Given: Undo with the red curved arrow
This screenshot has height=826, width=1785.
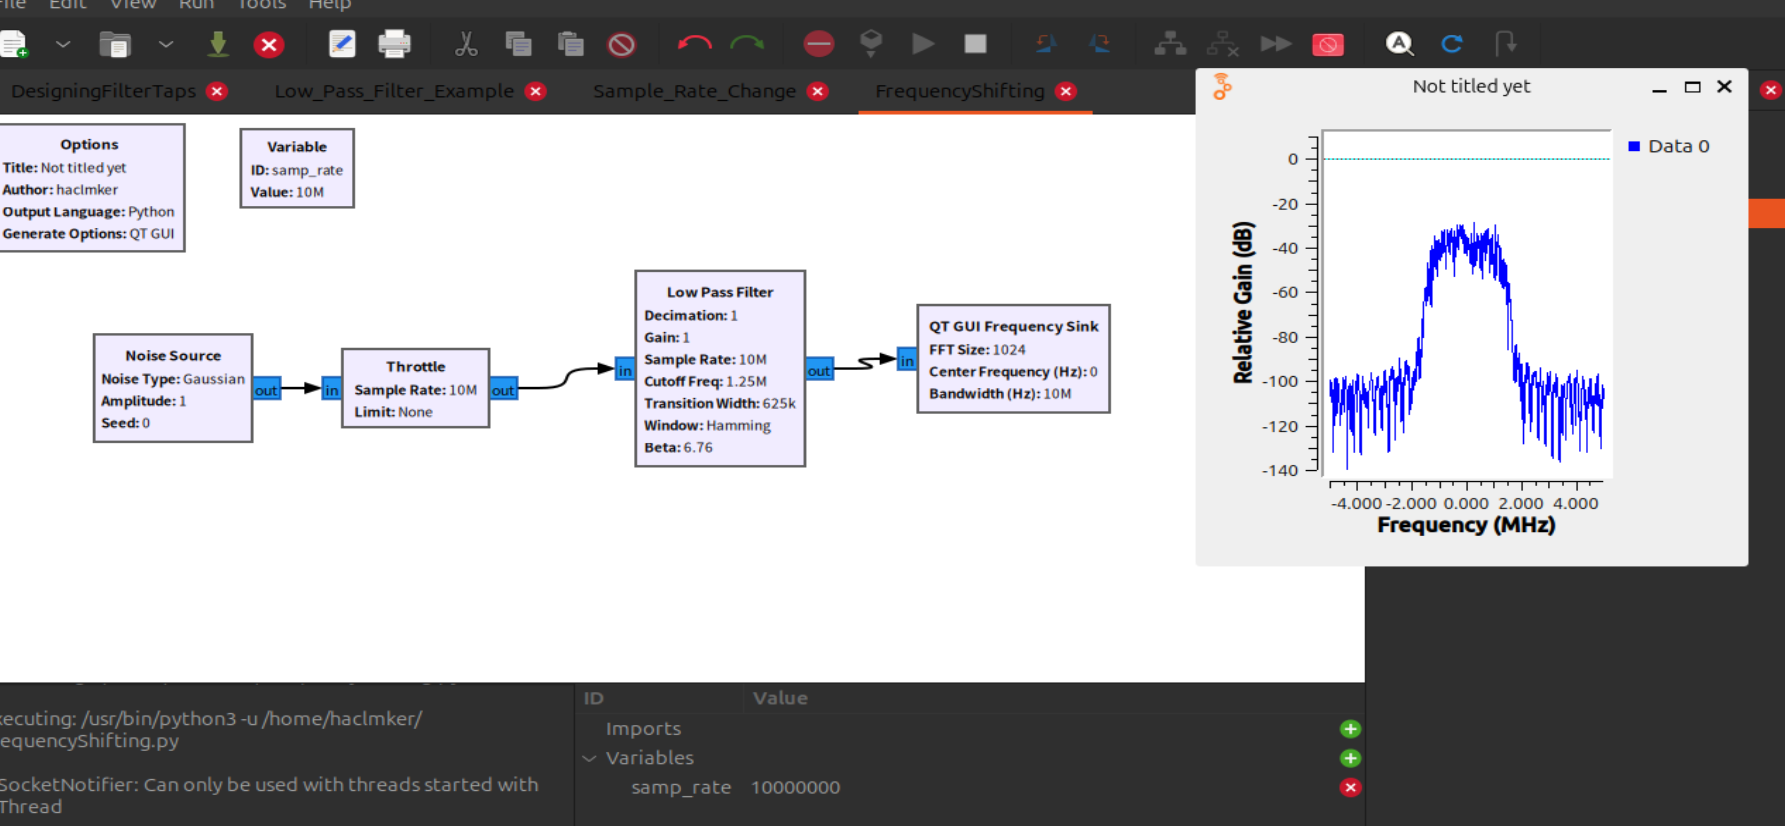Looking at the screenshot, I should 694,44.
